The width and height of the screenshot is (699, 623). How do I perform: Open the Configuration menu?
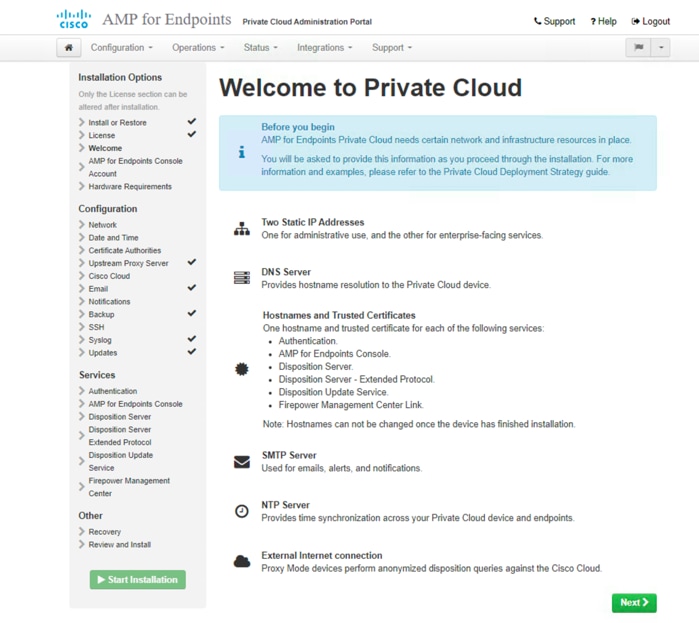122,48
